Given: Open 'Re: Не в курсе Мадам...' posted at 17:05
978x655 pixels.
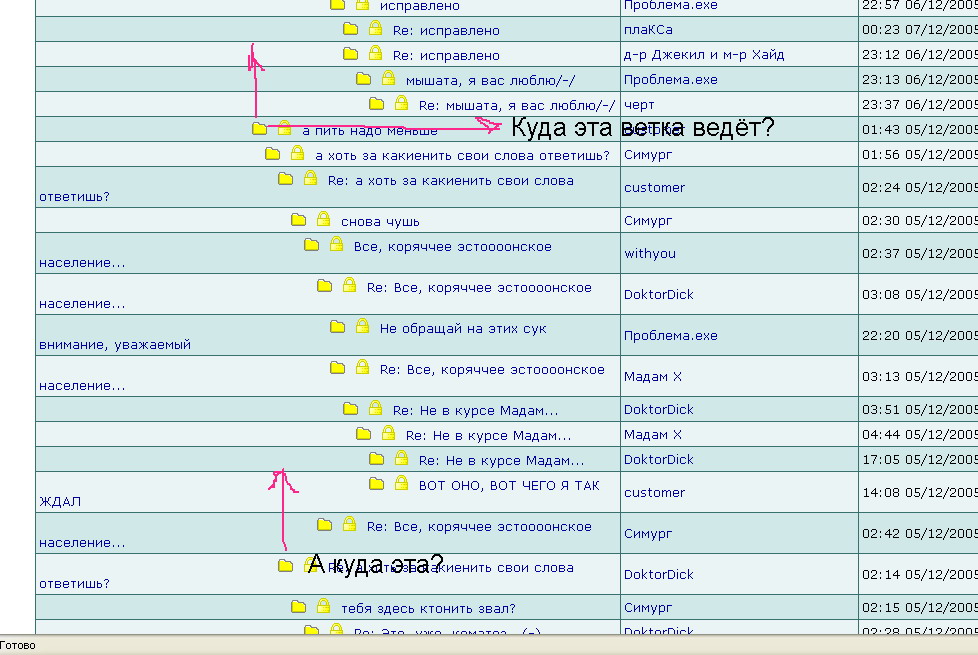Looking at the screenshot, I should pyautogui.click(x=501, y=461).
